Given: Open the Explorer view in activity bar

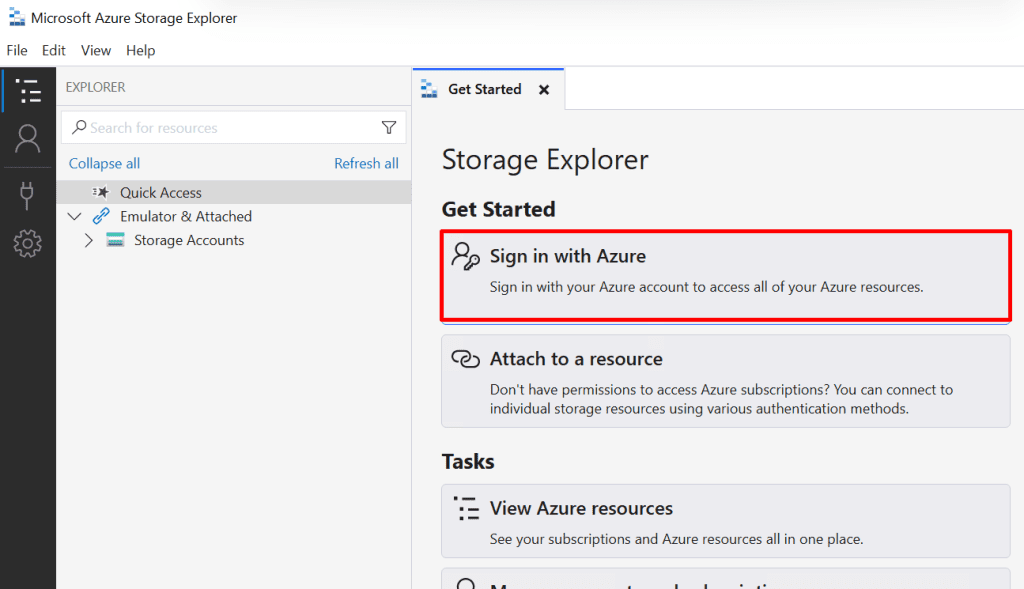Looking at the screenshot, I should click(x=28, y=91).
